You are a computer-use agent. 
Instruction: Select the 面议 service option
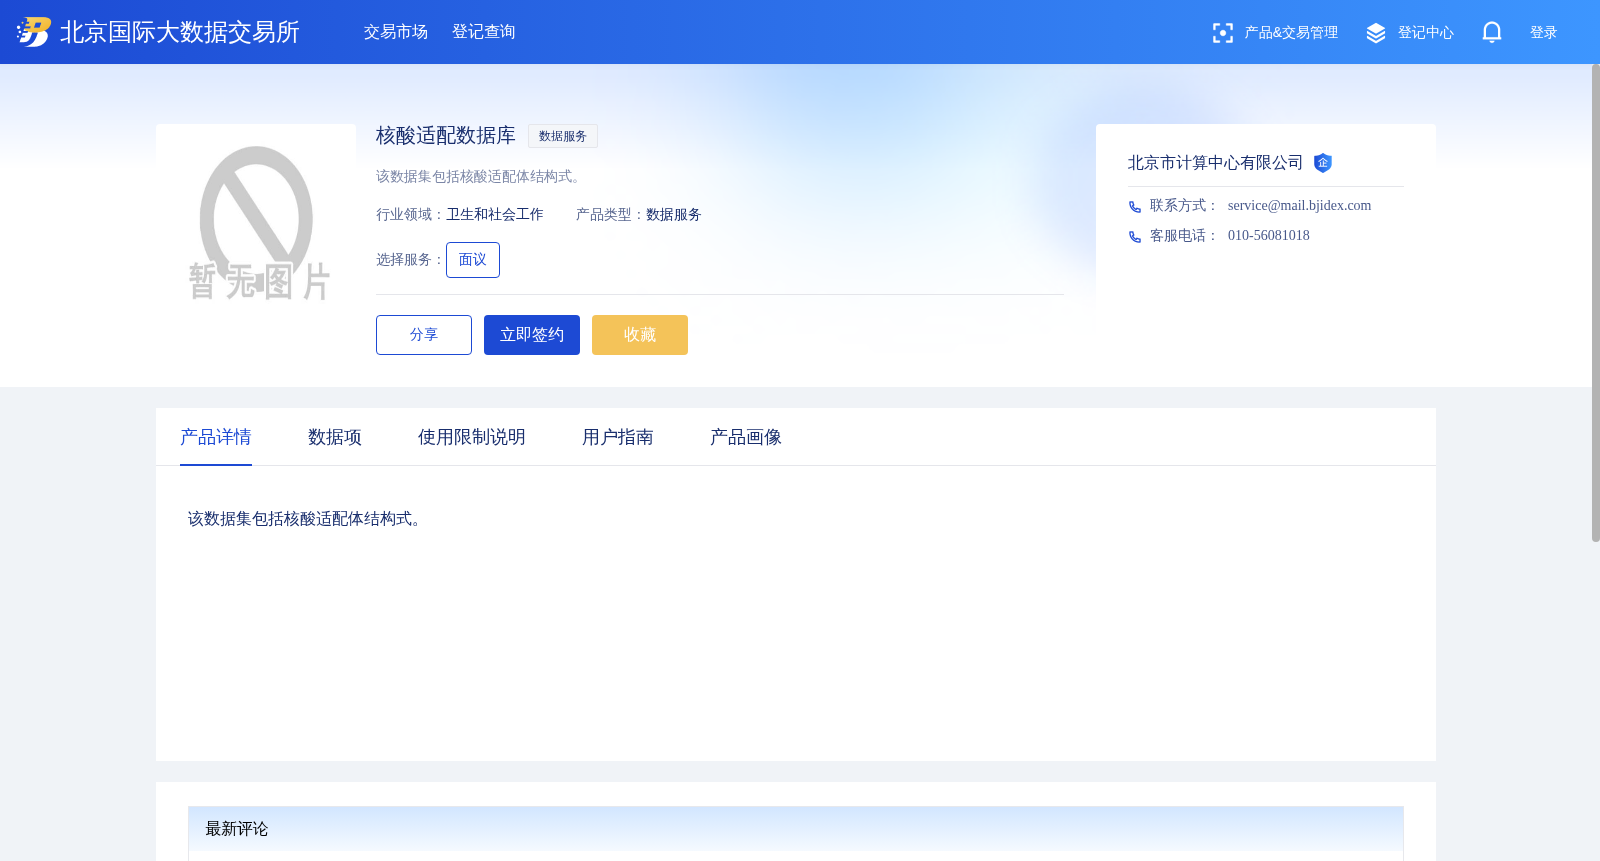(x=473, y=260)
